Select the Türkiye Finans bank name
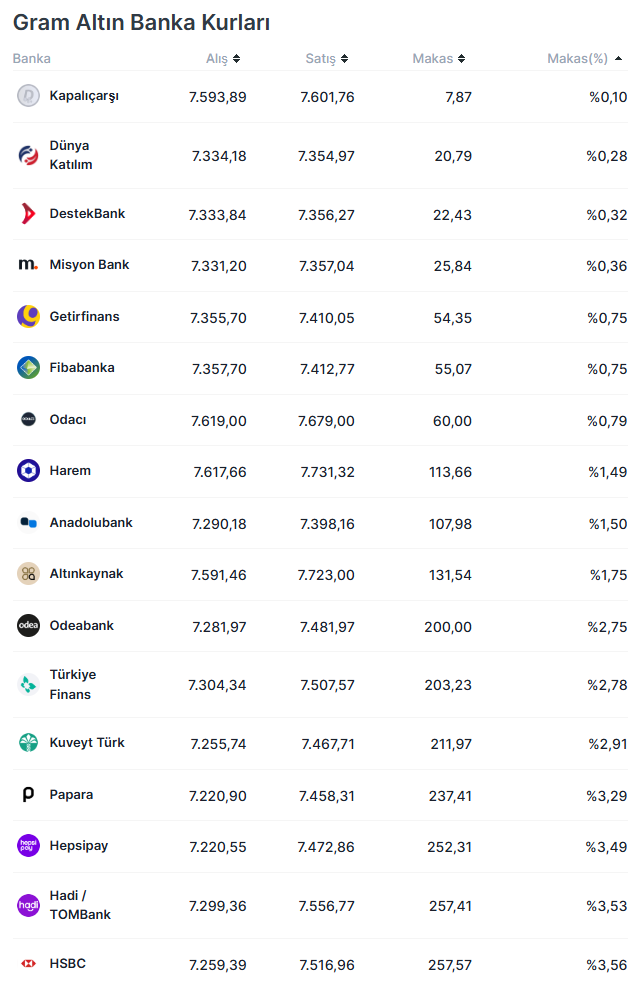This screenshot has height=985, width=639. click(x=73, y=685)
